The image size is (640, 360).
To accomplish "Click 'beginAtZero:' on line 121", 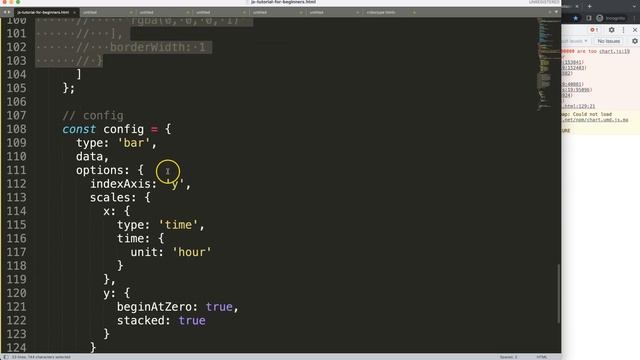I will pos(158,307).
